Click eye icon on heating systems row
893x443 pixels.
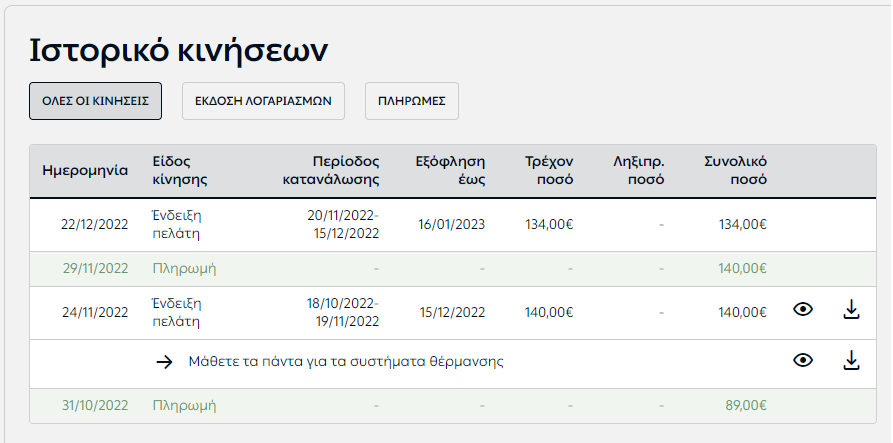coord(802,360)
